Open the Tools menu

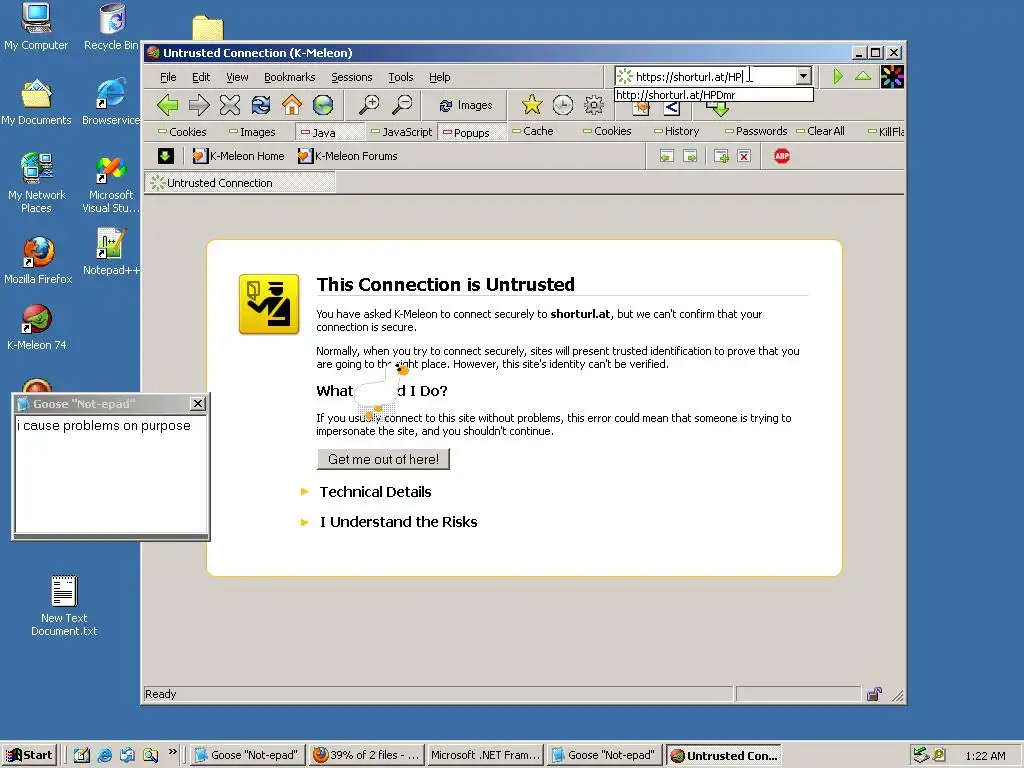click(x=400, y=77)
